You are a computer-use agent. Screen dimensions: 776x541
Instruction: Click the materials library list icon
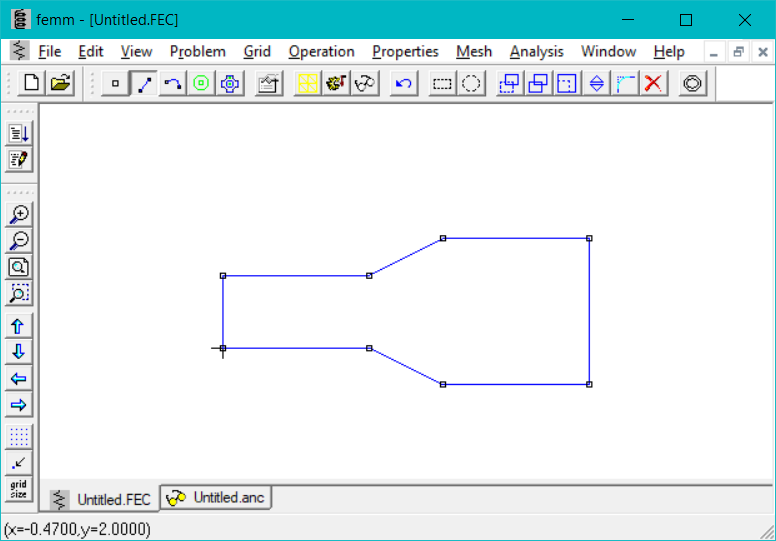point(19,133)
